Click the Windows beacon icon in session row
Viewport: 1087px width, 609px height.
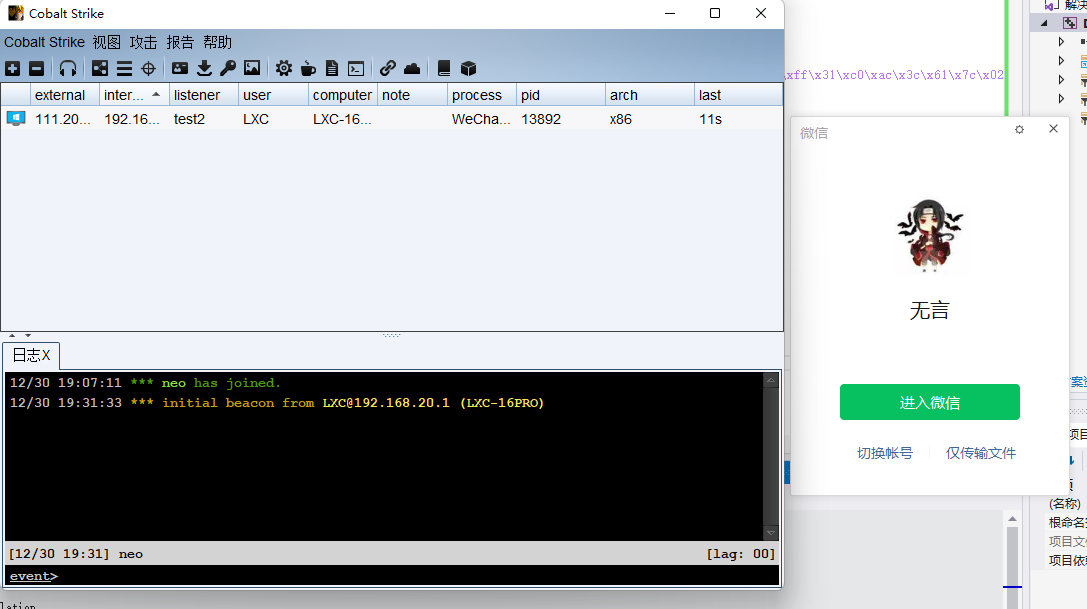(16, 119)
